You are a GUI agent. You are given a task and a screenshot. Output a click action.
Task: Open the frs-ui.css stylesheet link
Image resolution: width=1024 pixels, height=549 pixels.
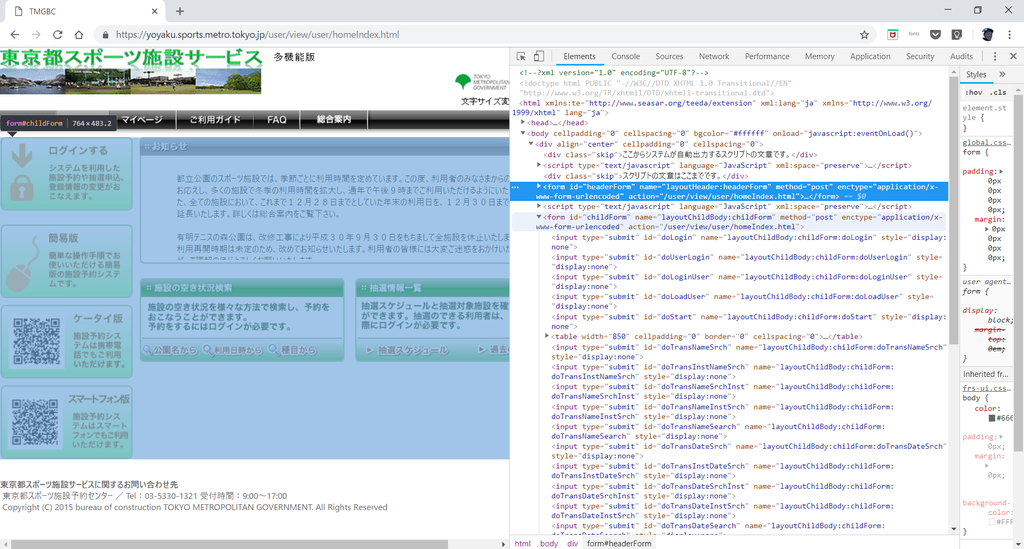tap(985, 388)
